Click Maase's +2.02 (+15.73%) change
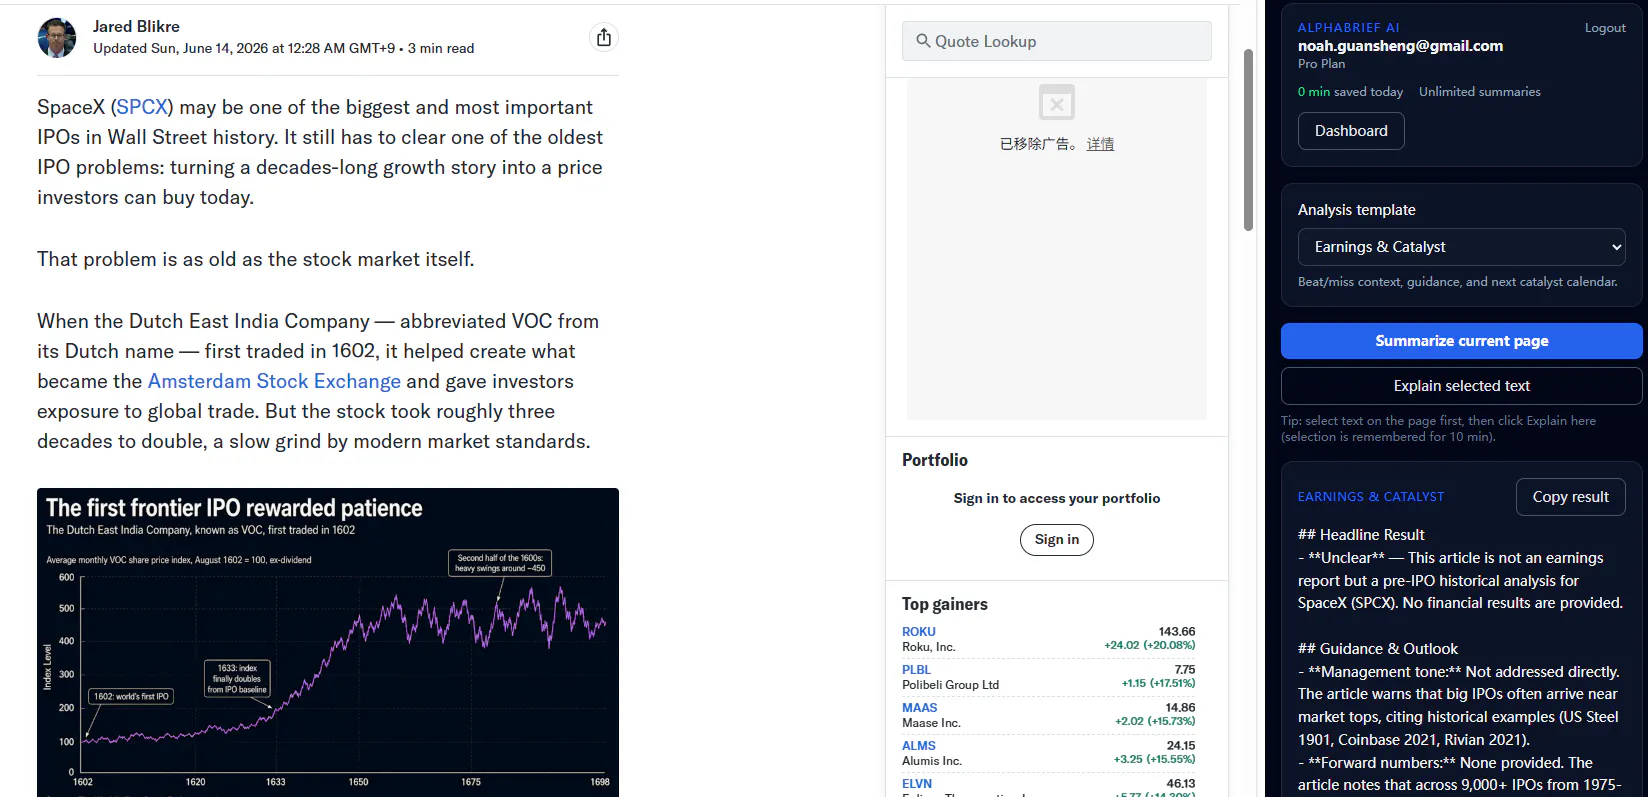 click(x=1155, y=722)
